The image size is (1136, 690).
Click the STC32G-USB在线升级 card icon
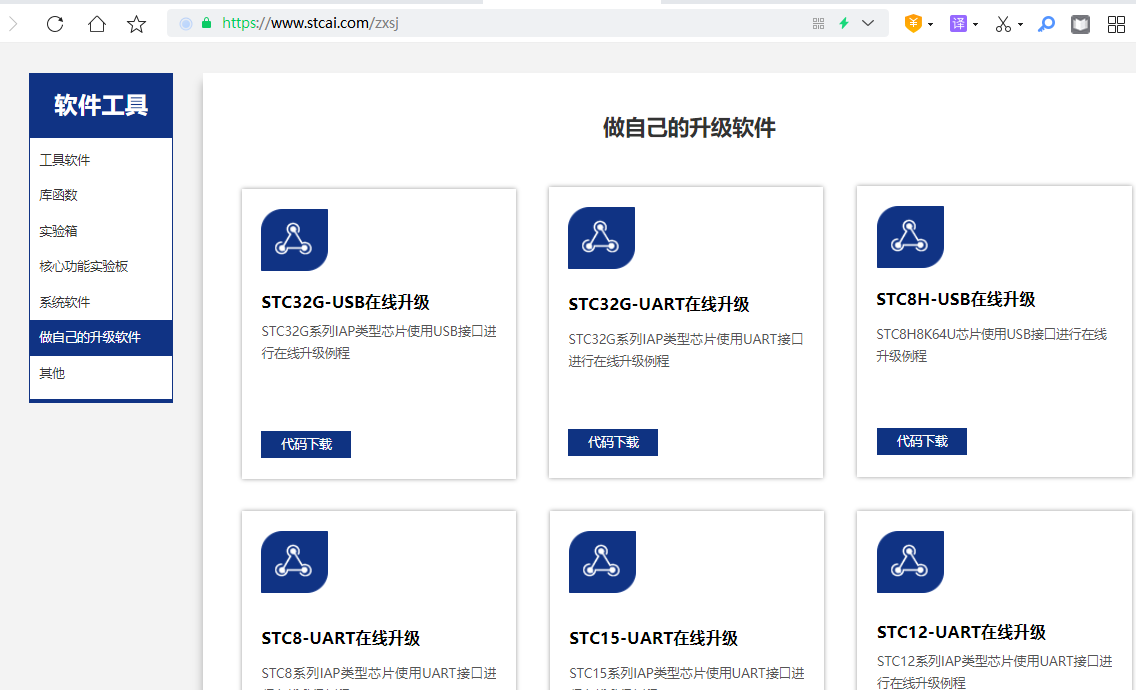click(x=294, y=240)
